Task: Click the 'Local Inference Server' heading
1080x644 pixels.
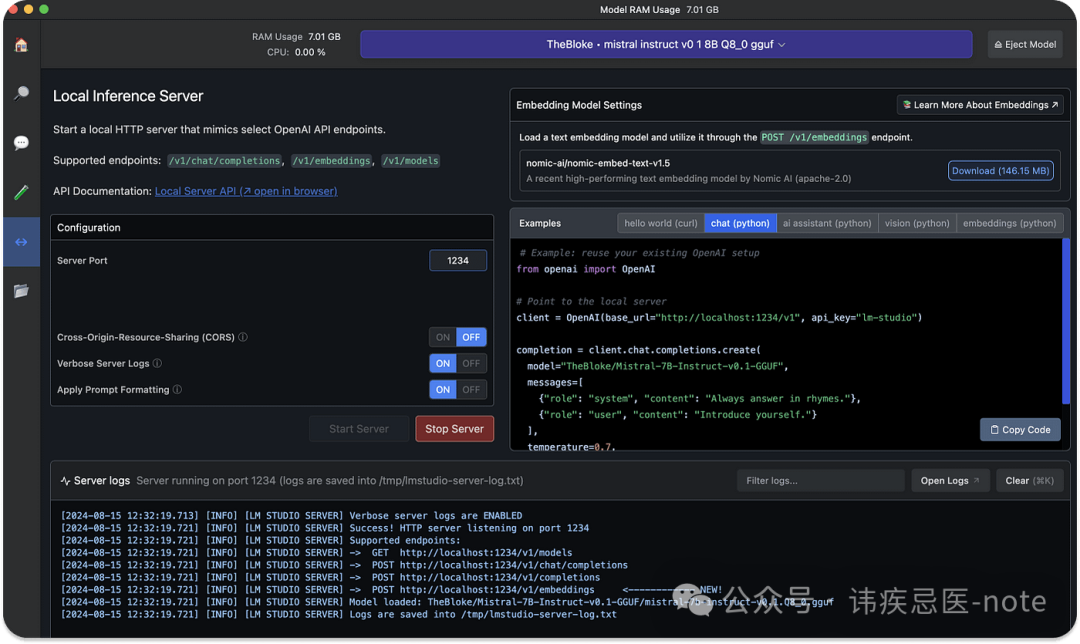Action: (128, 96)
